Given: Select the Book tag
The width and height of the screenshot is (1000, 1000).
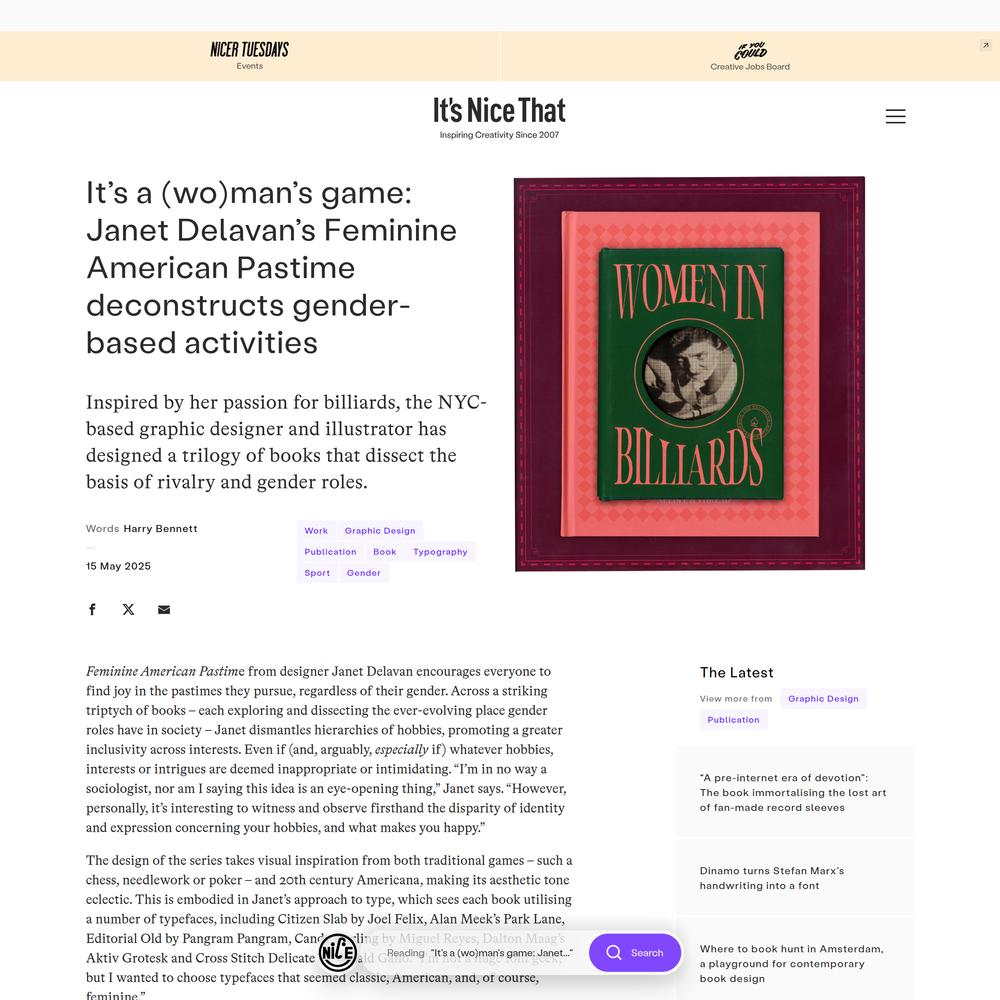Looking at the screenshot, I should tap(385, 552).
